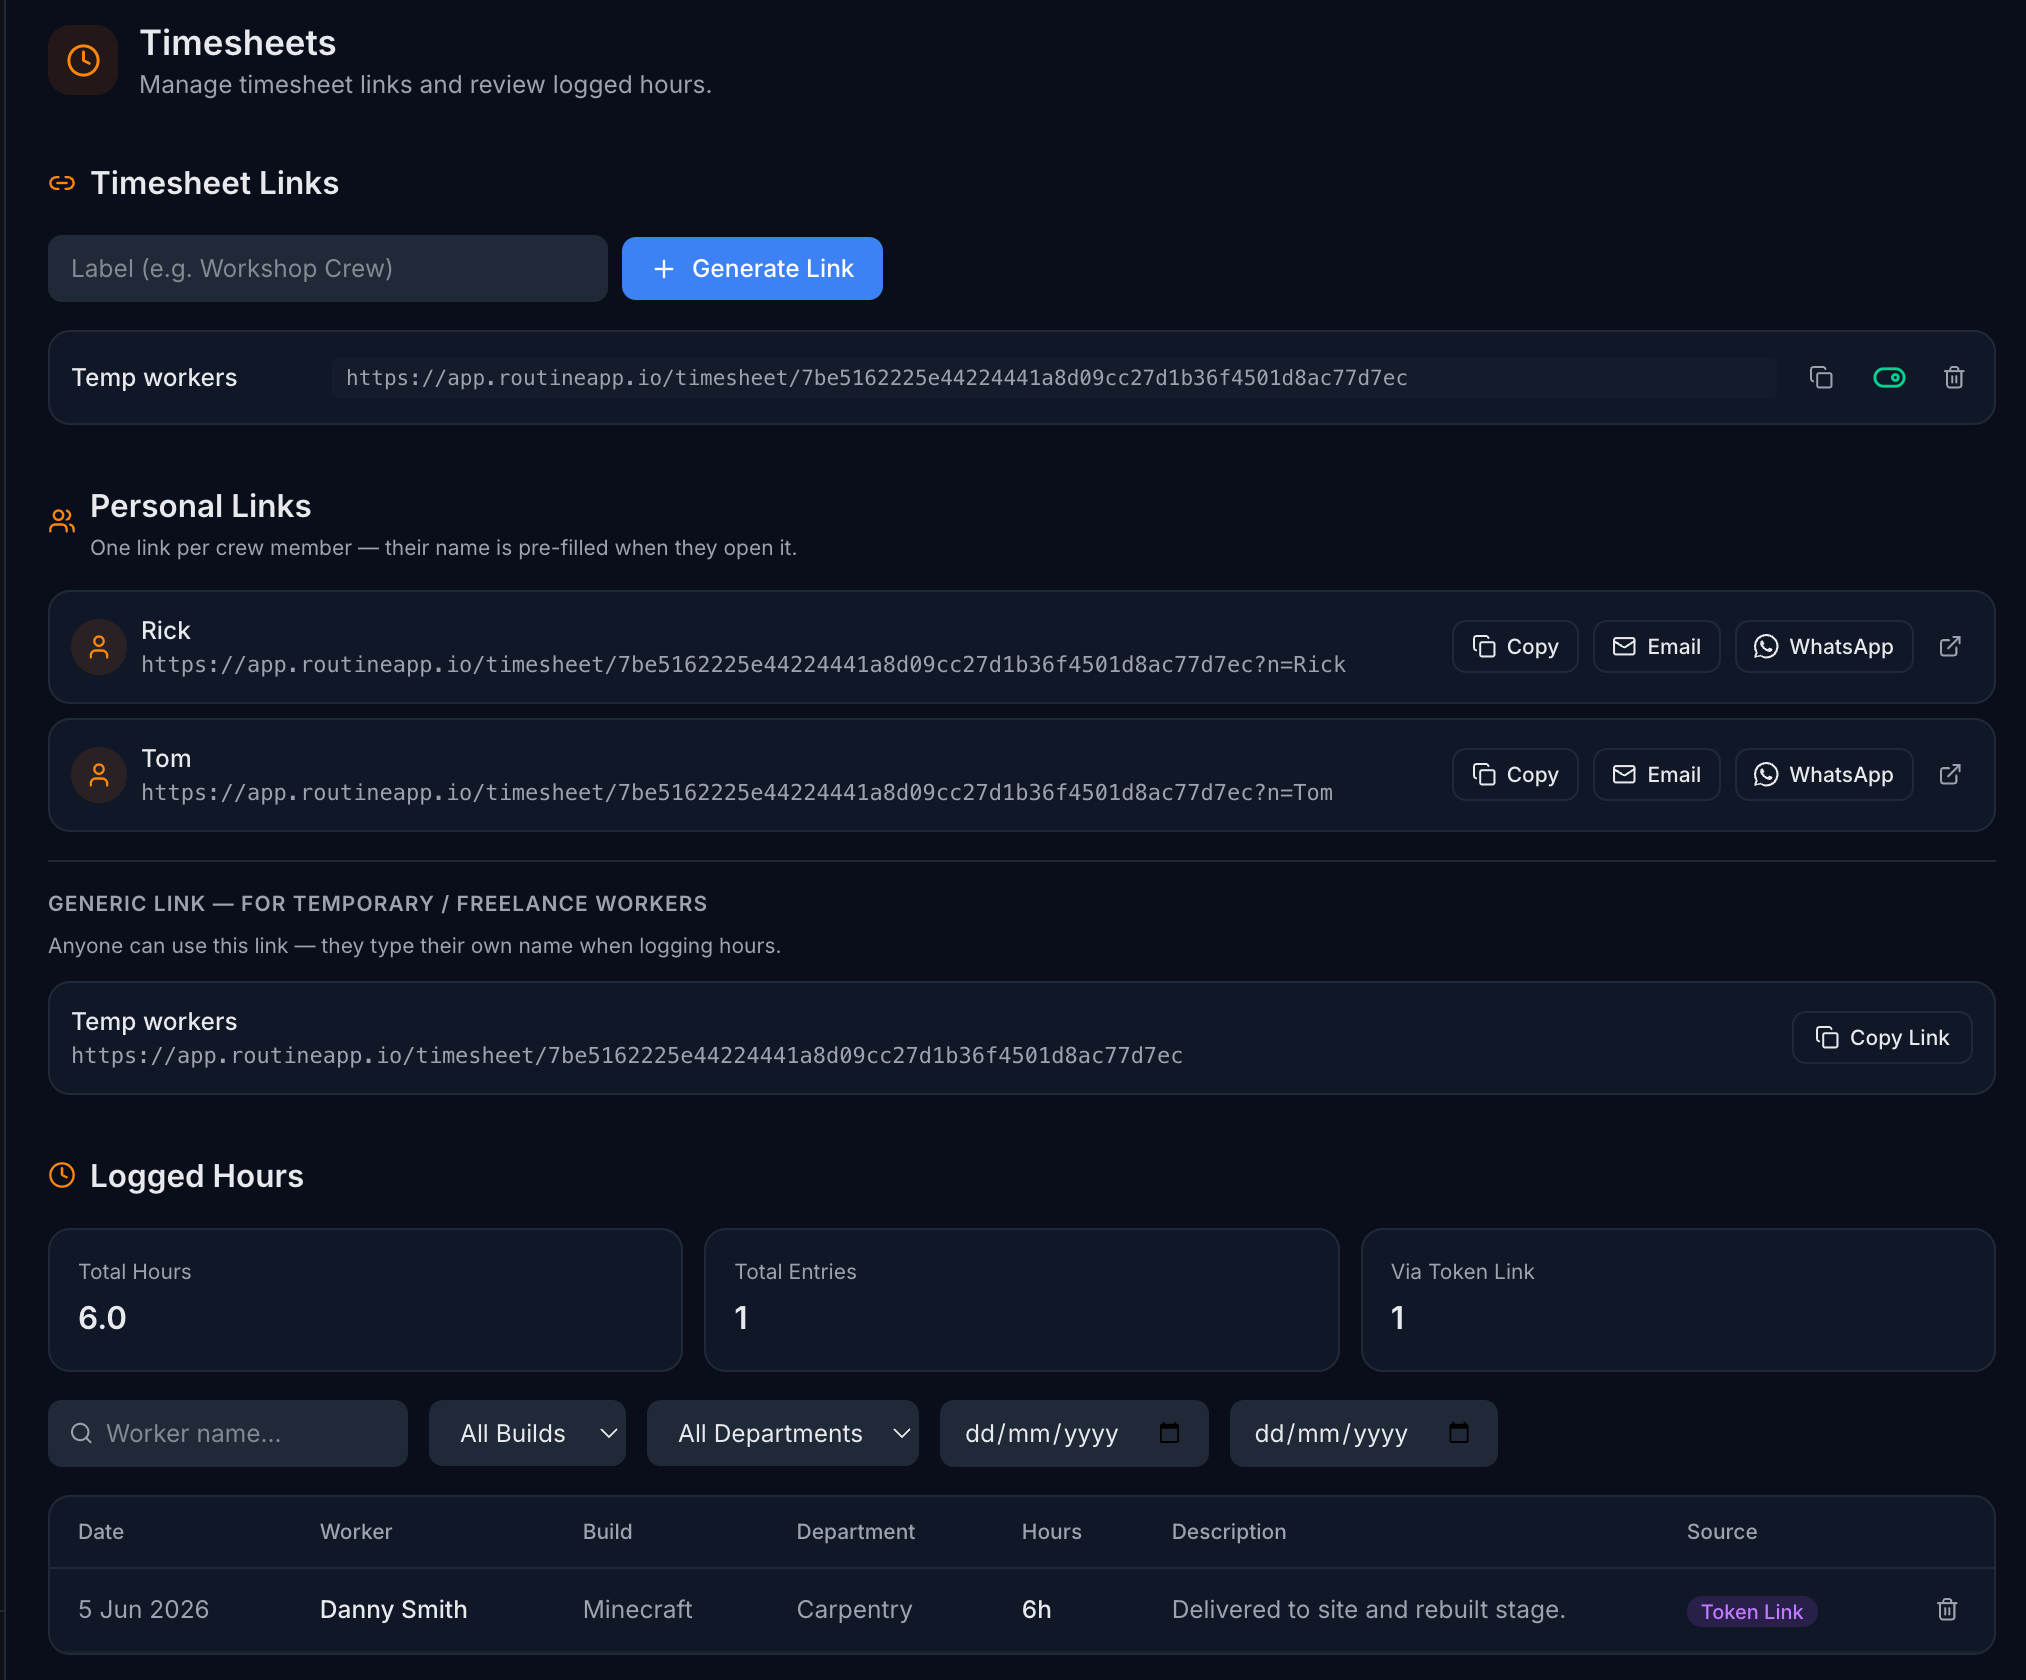This screenshot has width=2026, height=1680.
Task: Click the Danny Smith worker cell
Action: 393,1609
